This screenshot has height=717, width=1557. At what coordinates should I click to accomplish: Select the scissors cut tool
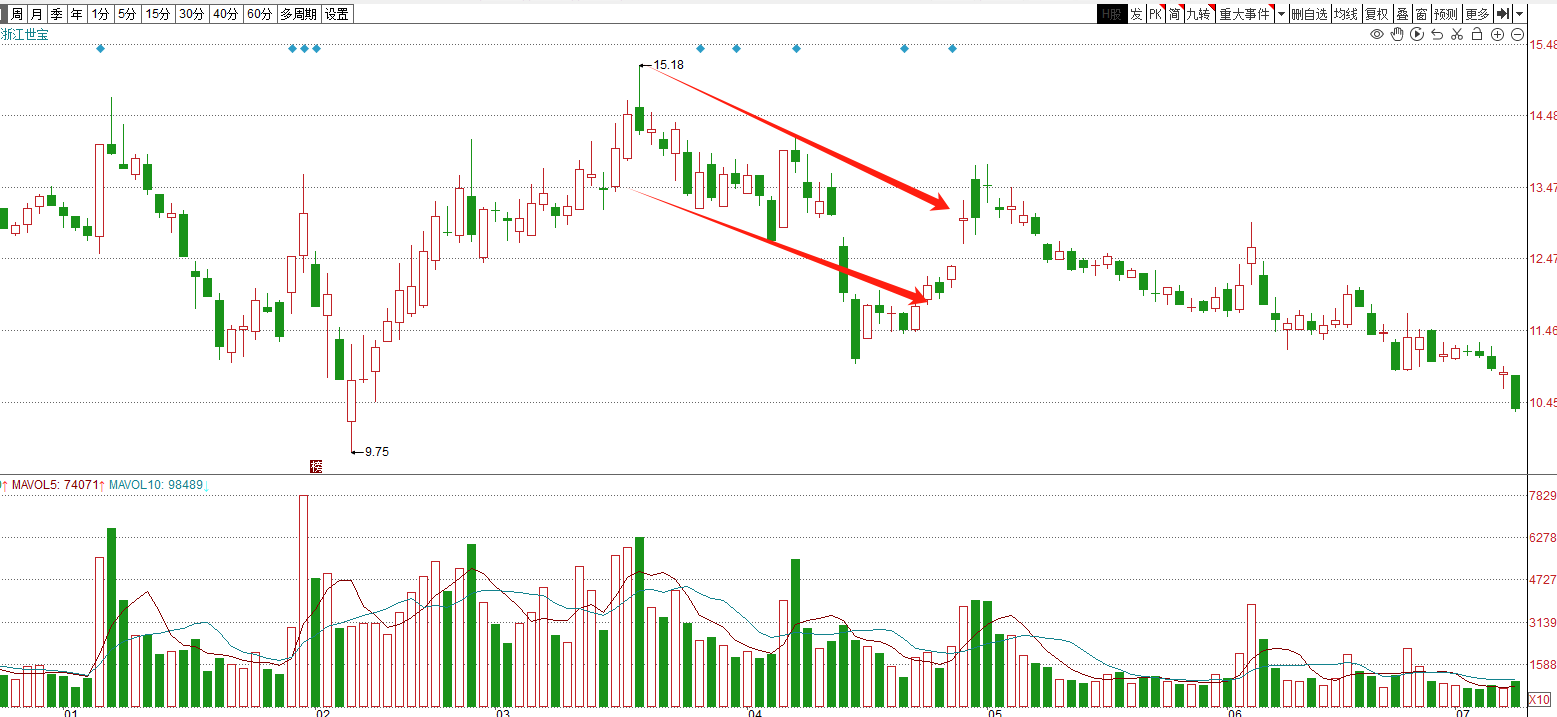coord(1457,34)
